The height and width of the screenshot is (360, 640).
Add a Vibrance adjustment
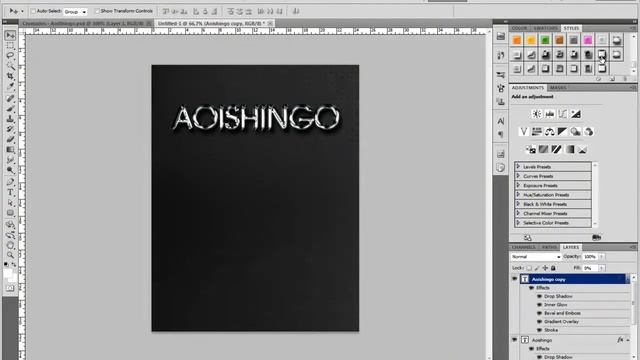pos(524,131)
